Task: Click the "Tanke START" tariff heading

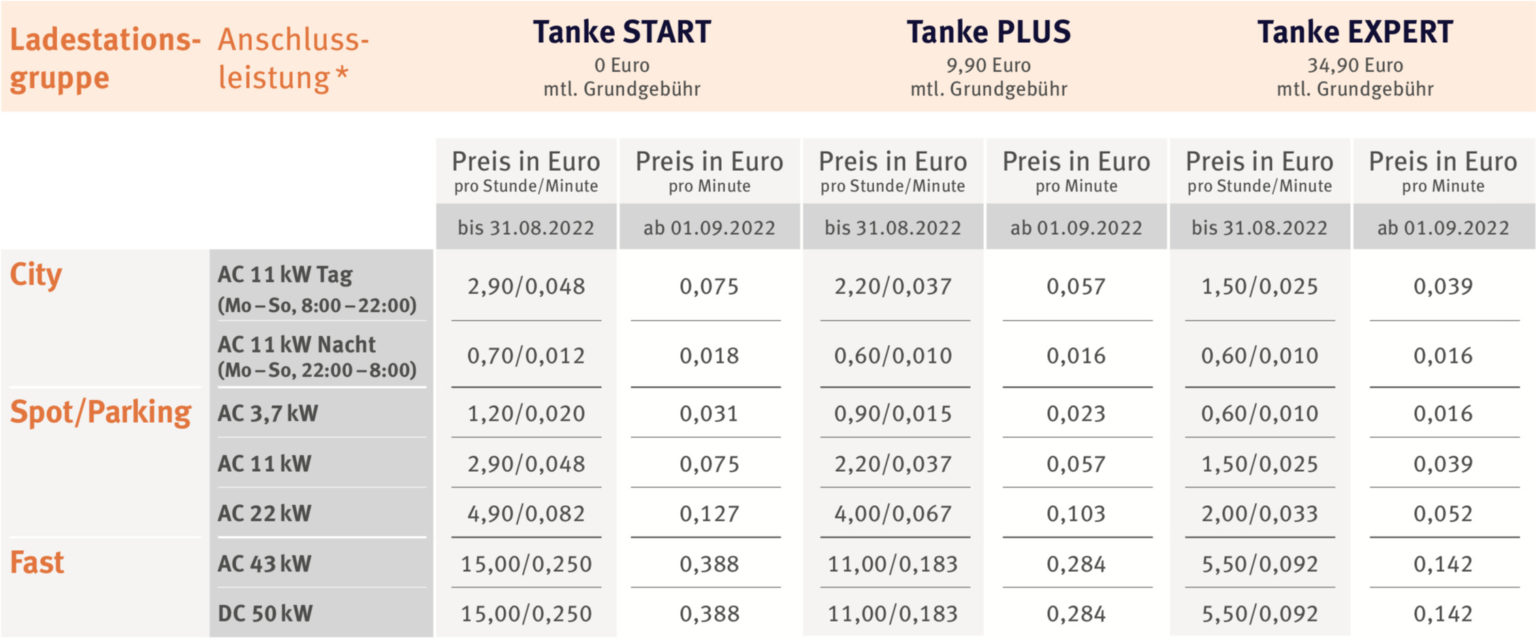Action: pos(621,32)
